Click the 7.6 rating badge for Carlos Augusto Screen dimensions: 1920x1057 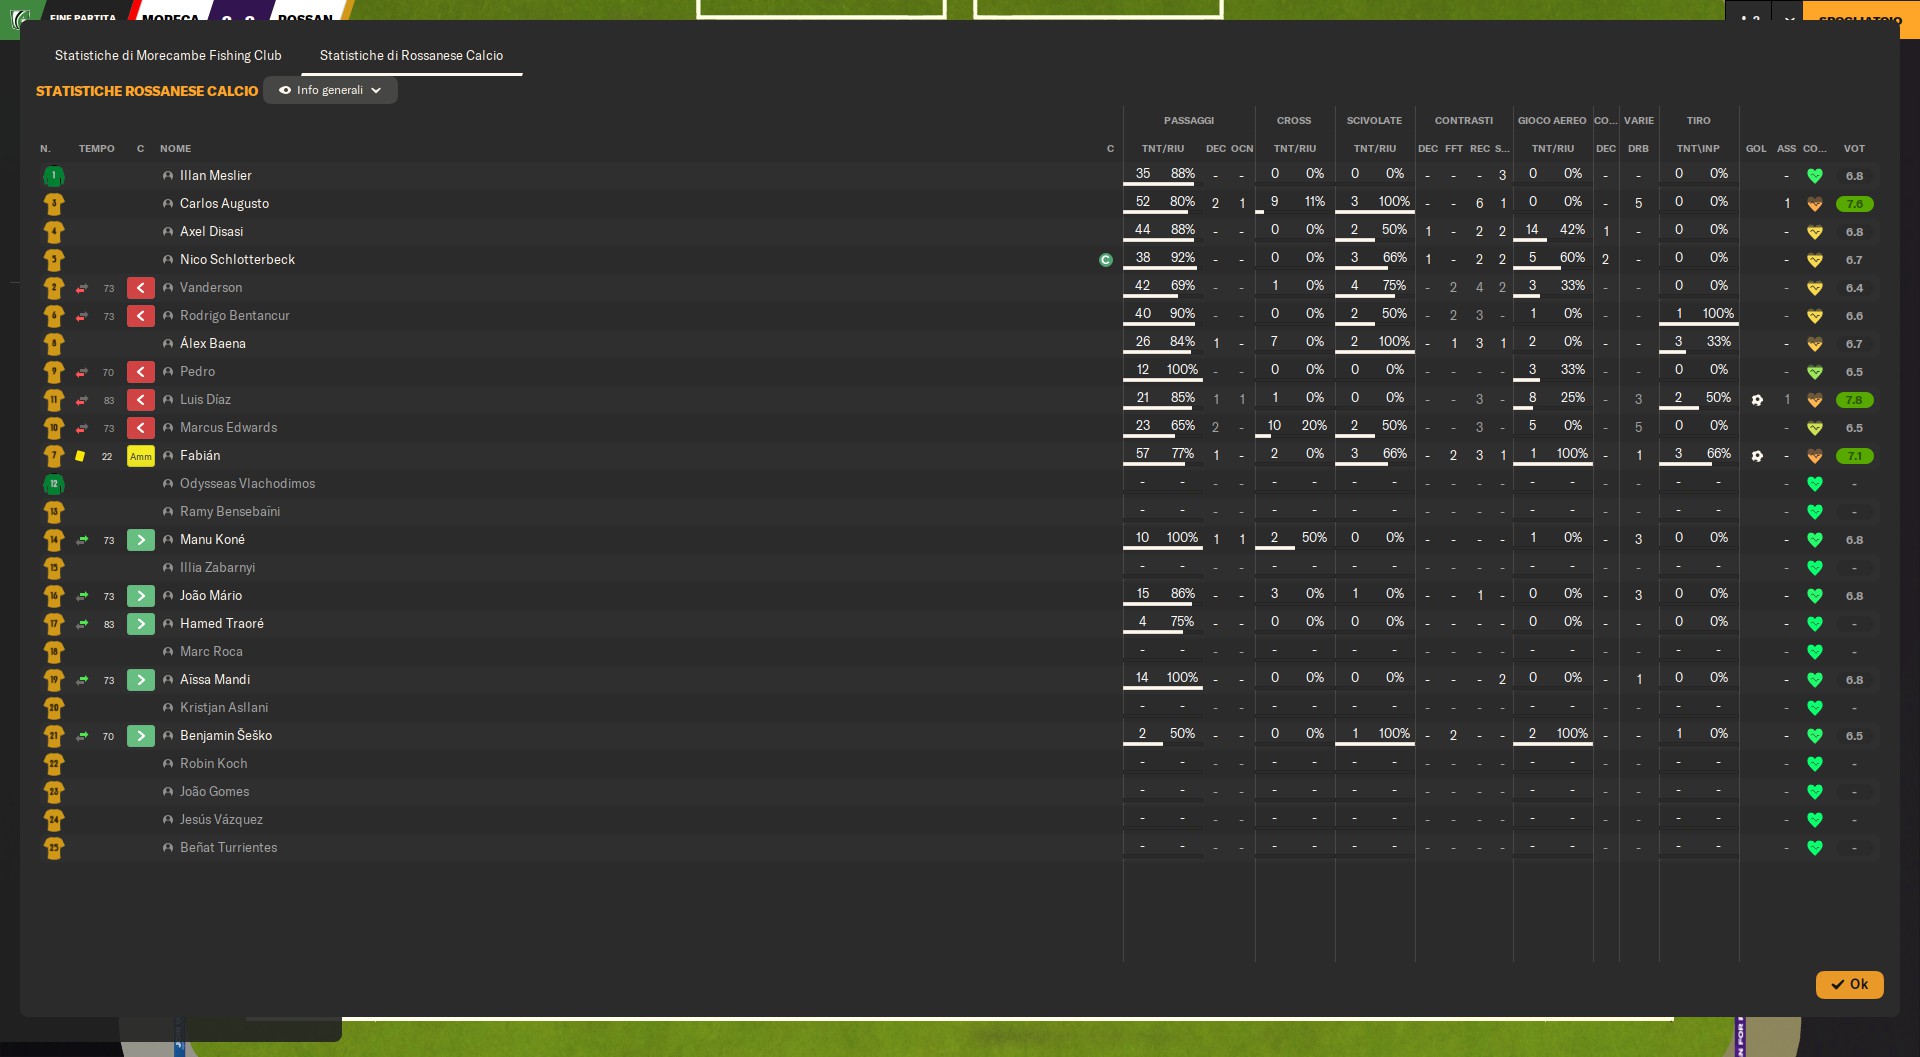click(1854, 204)
